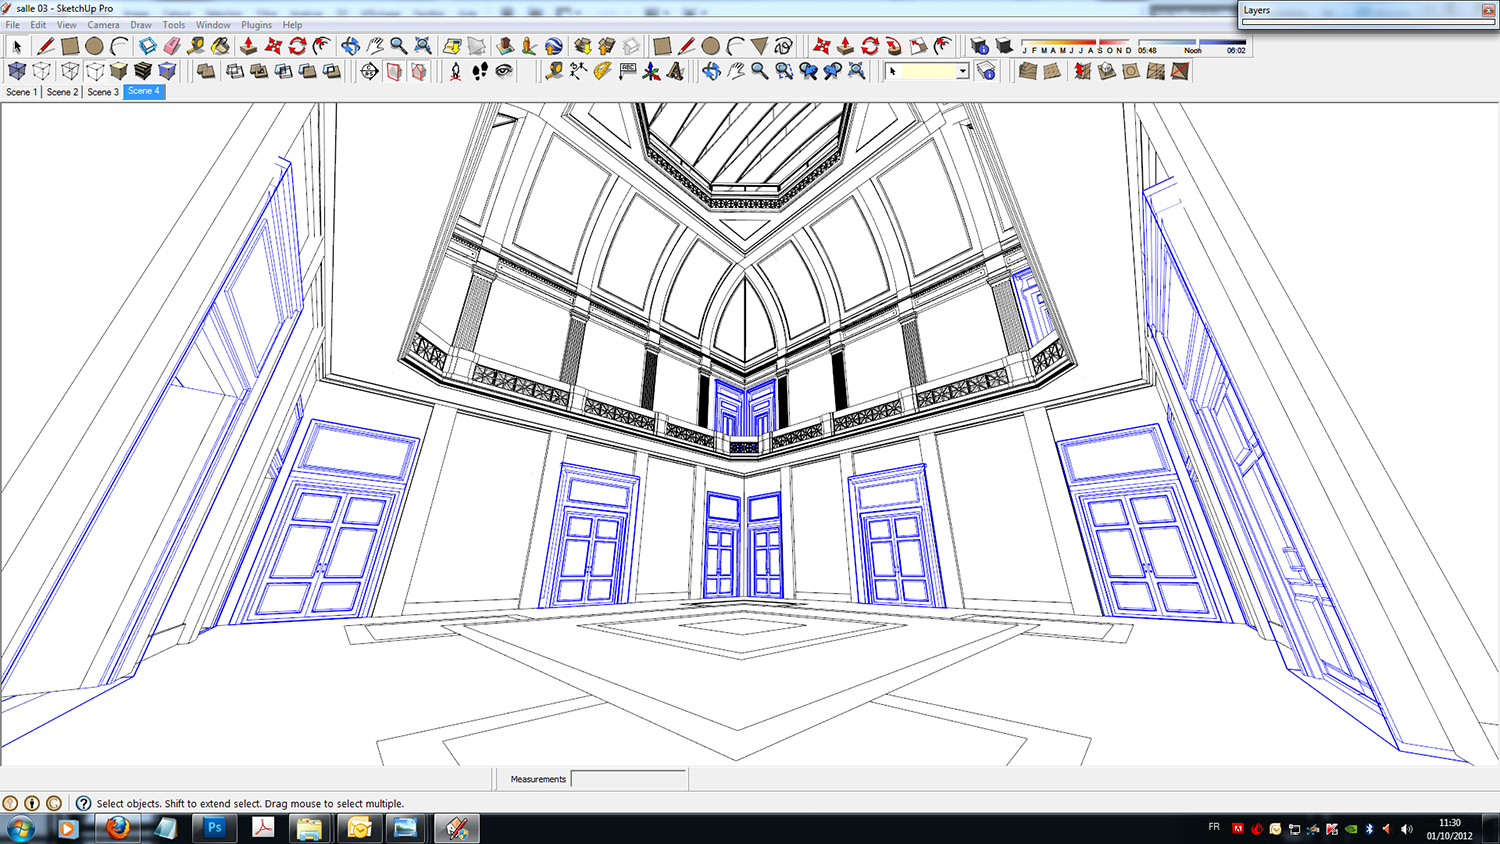This screenshot has width=1500, height=844.
Task: Switch to Scene 2 tab
Action: pyautogui.click(x=62, y=92)
